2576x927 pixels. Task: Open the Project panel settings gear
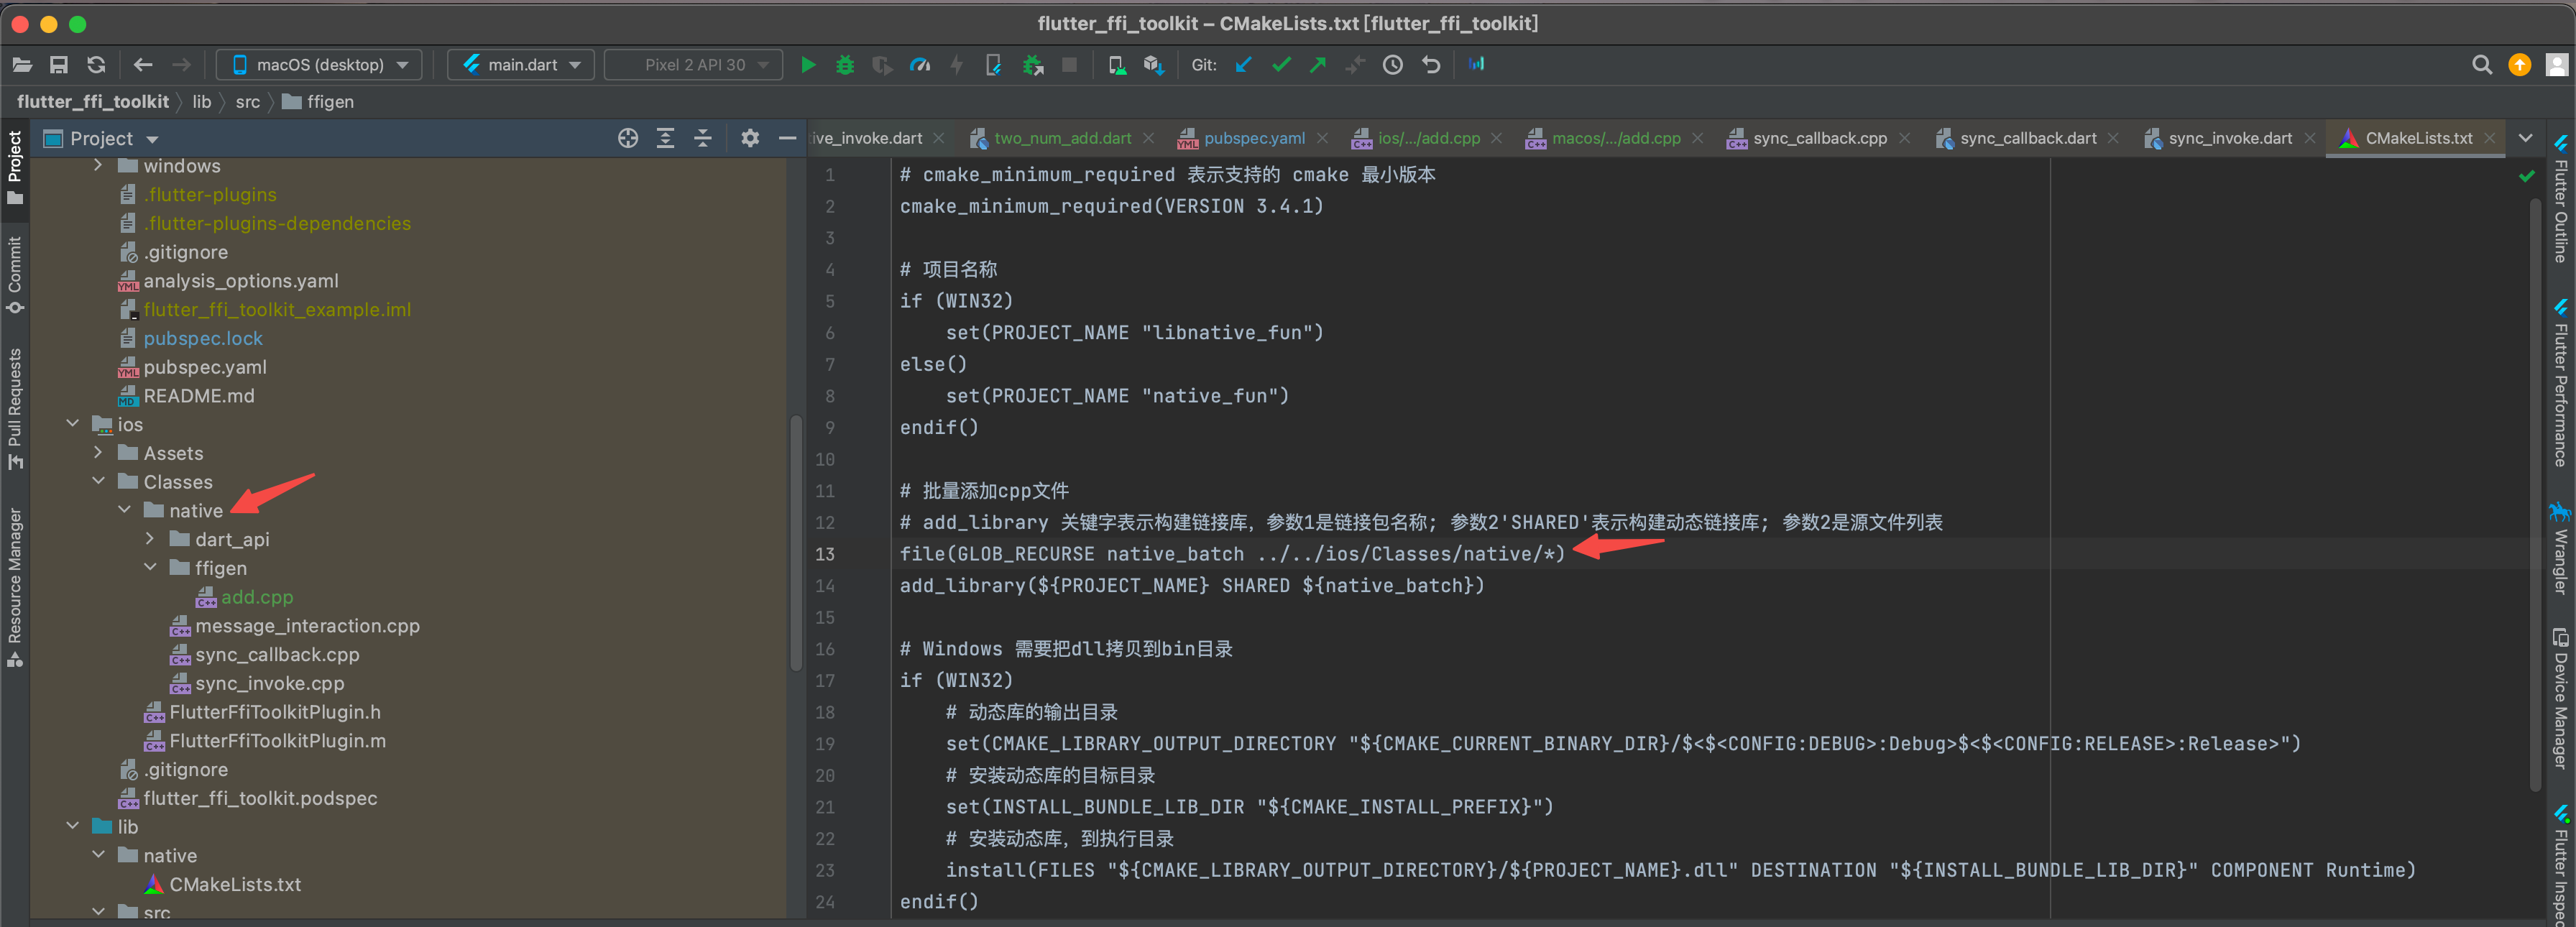coord(750,138)
